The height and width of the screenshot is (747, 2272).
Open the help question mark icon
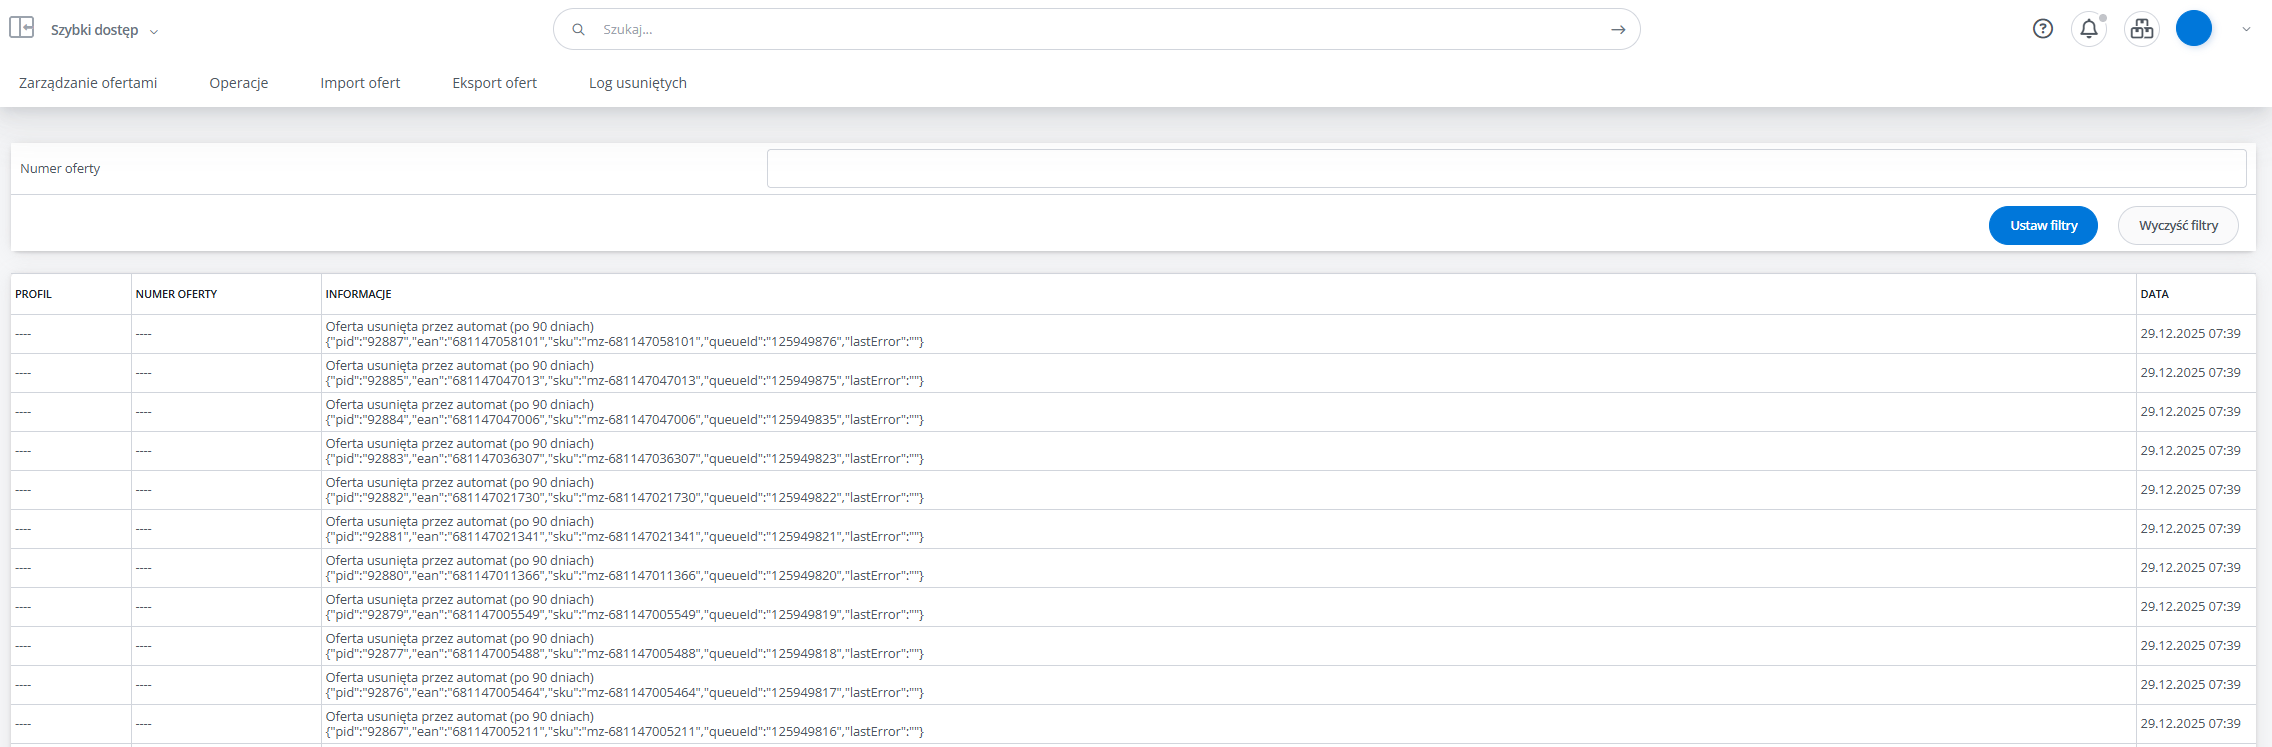pos(2042,29)
